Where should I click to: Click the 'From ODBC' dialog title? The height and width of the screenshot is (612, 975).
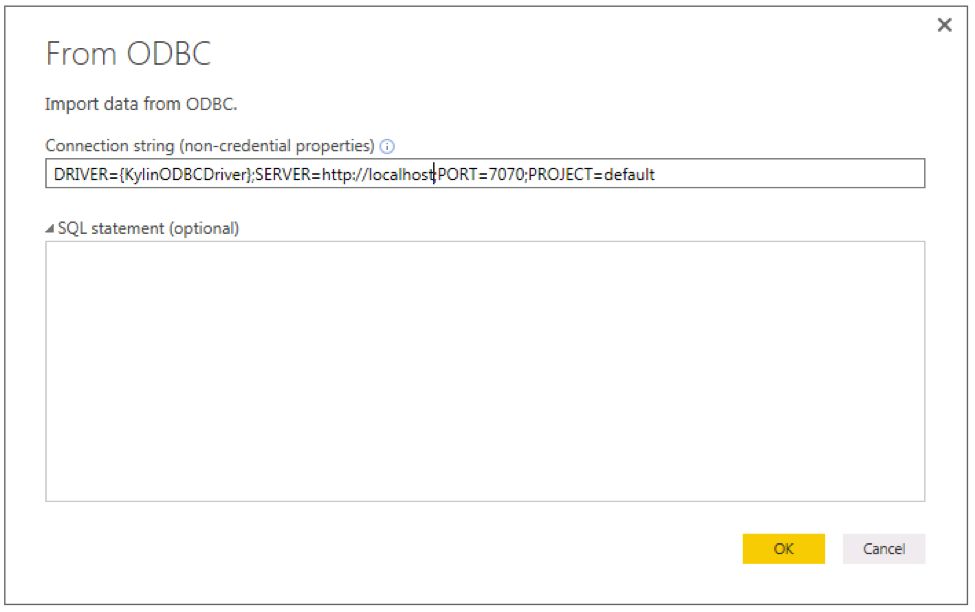click(128, 54)
